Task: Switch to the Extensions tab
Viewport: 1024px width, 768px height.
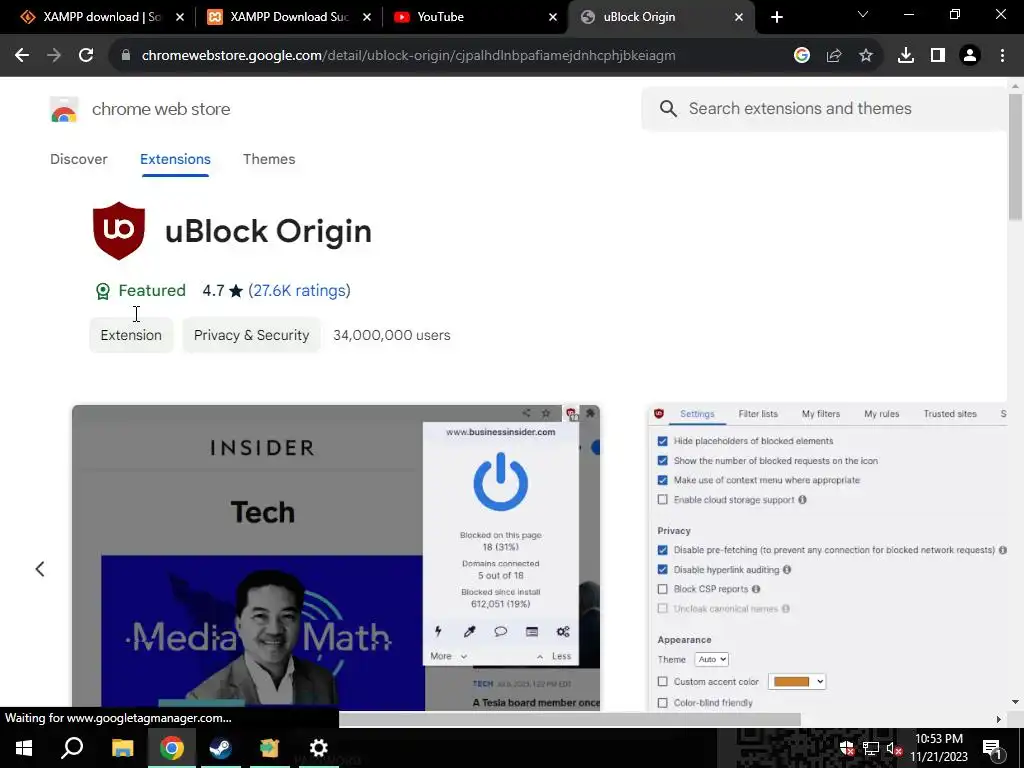Action: tap(175, 159)
